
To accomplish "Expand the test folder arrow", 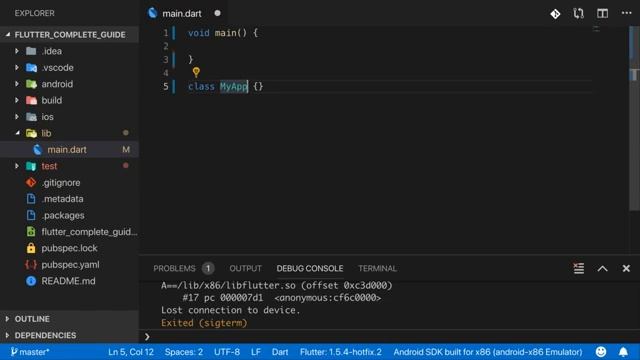I will (x=17, y=166).
